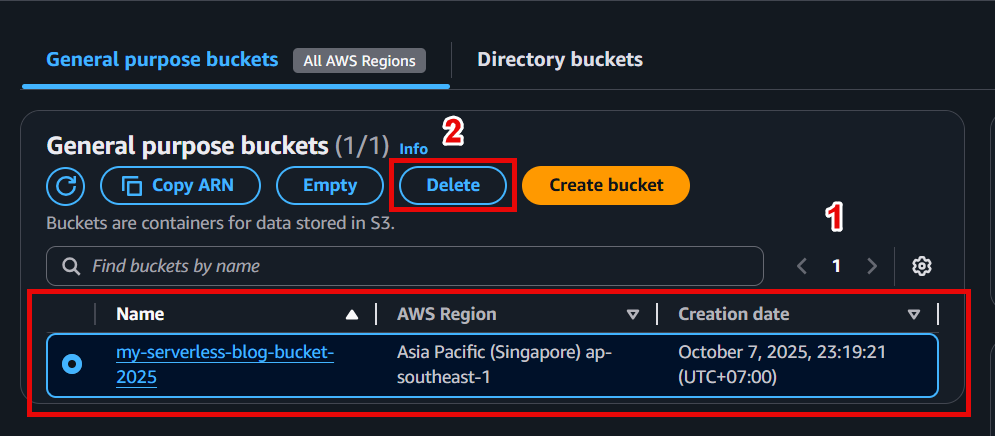Sort by Creation date column arrow
Screen dimensions: 995x436
(914, 314)
